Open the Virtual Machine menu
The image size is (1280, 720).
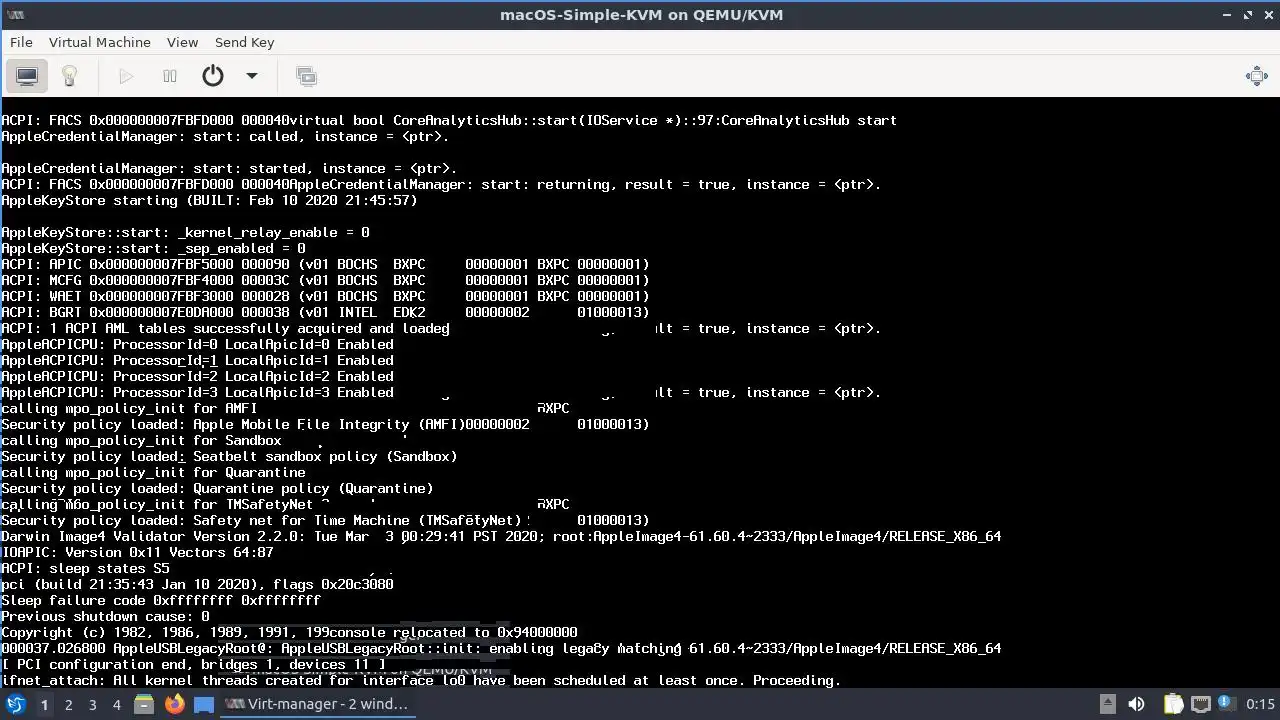click(x=99, y=42)
